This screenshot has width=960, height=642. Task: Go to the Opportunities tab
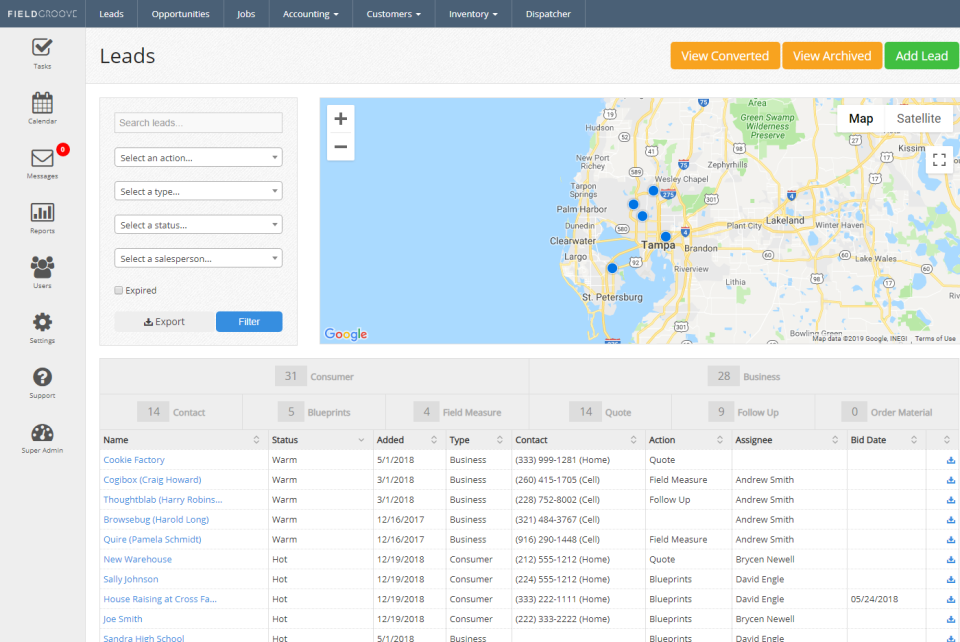(180, 13)
